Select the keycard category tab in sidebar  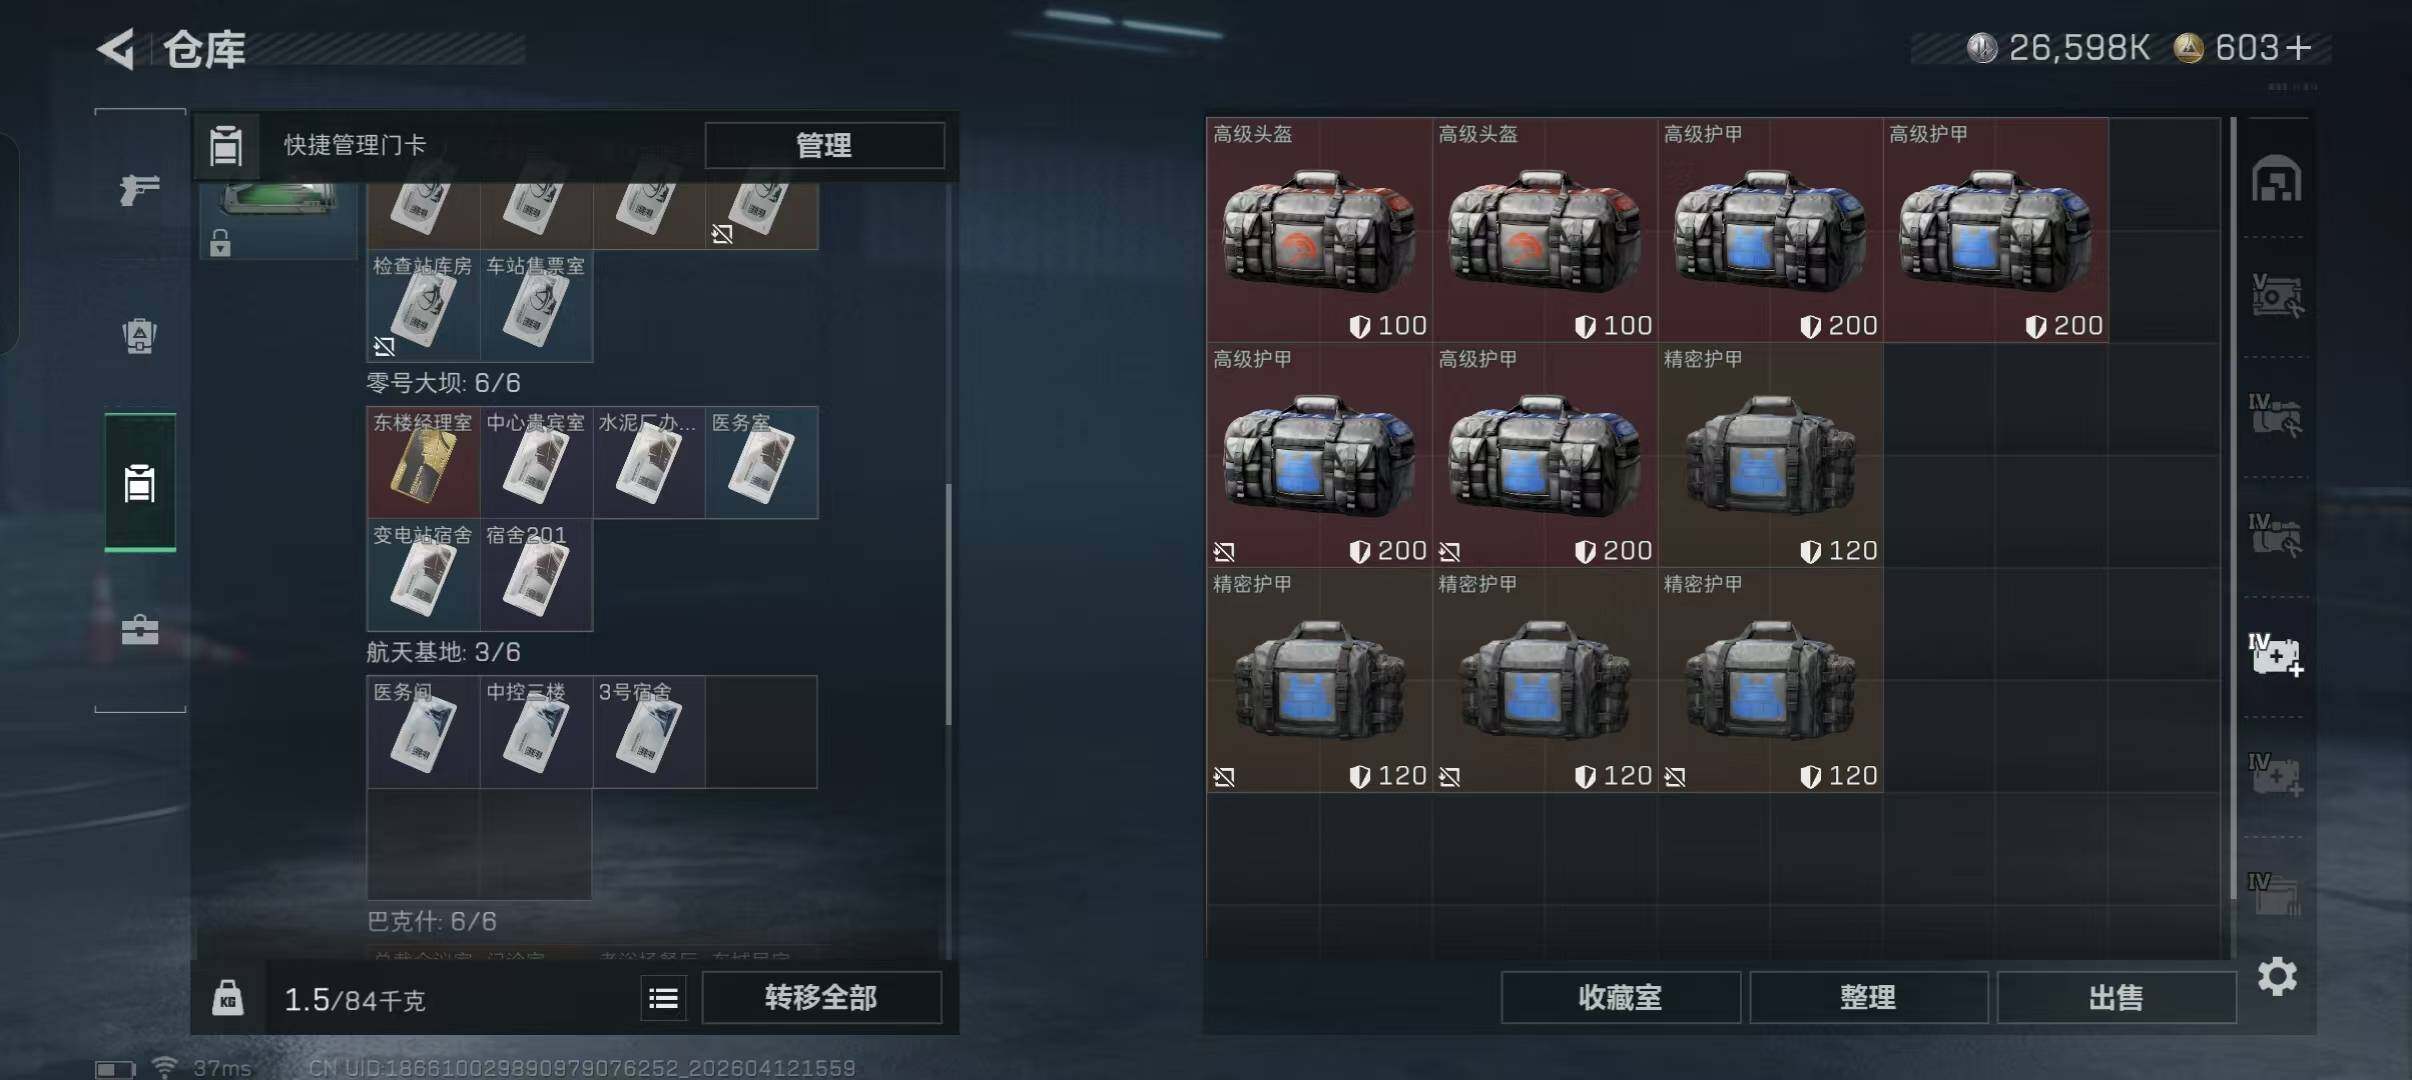tap(140, 482)
